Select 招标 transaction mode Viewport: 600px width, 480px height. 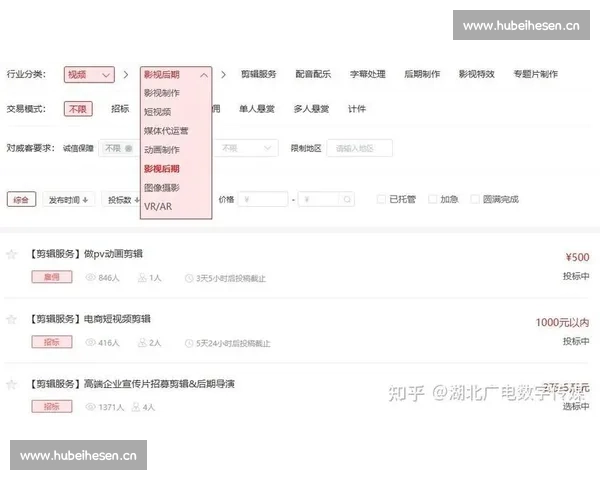120,109
